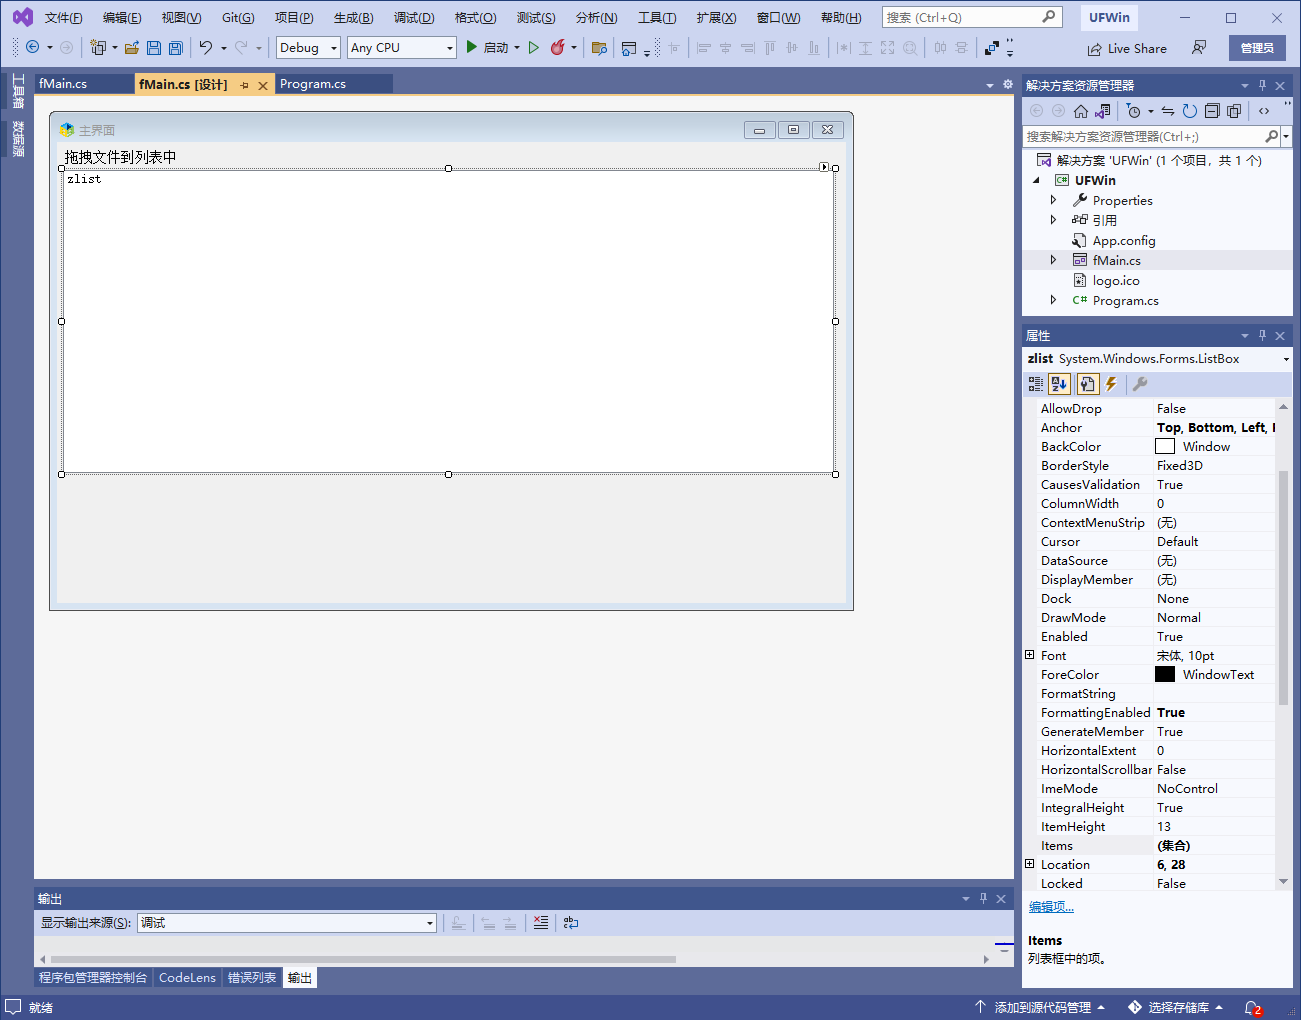Screen dimensions: 1301x1020
Task: Click the undo arrow icon
Action: [x=206, y=47]
